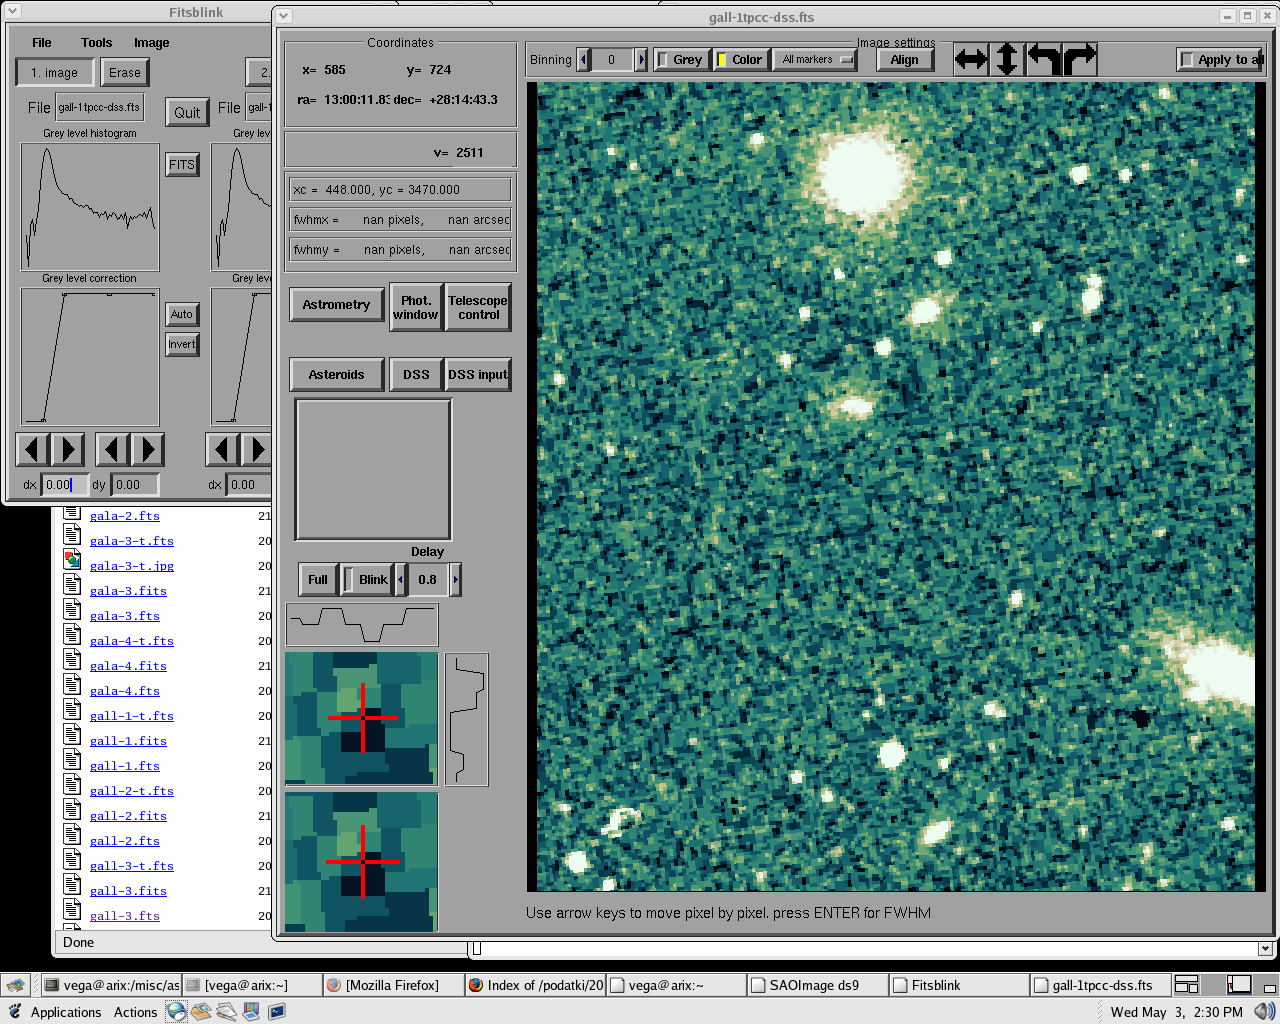Click first image right-shift arrow beside it
This screenshot has height=1024, width=1280.
point(68,450)
